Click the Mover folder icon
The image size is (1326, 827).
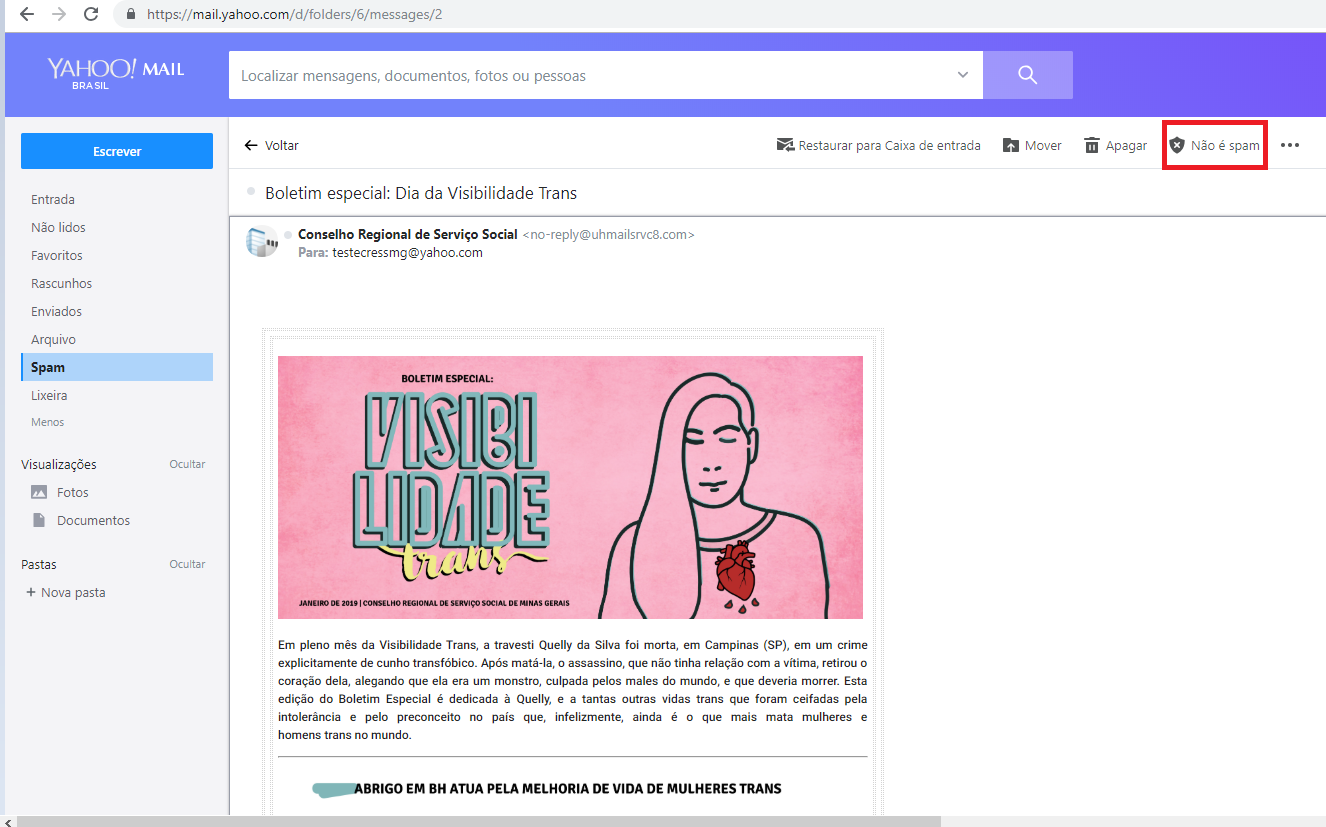tap(1010, 146)
